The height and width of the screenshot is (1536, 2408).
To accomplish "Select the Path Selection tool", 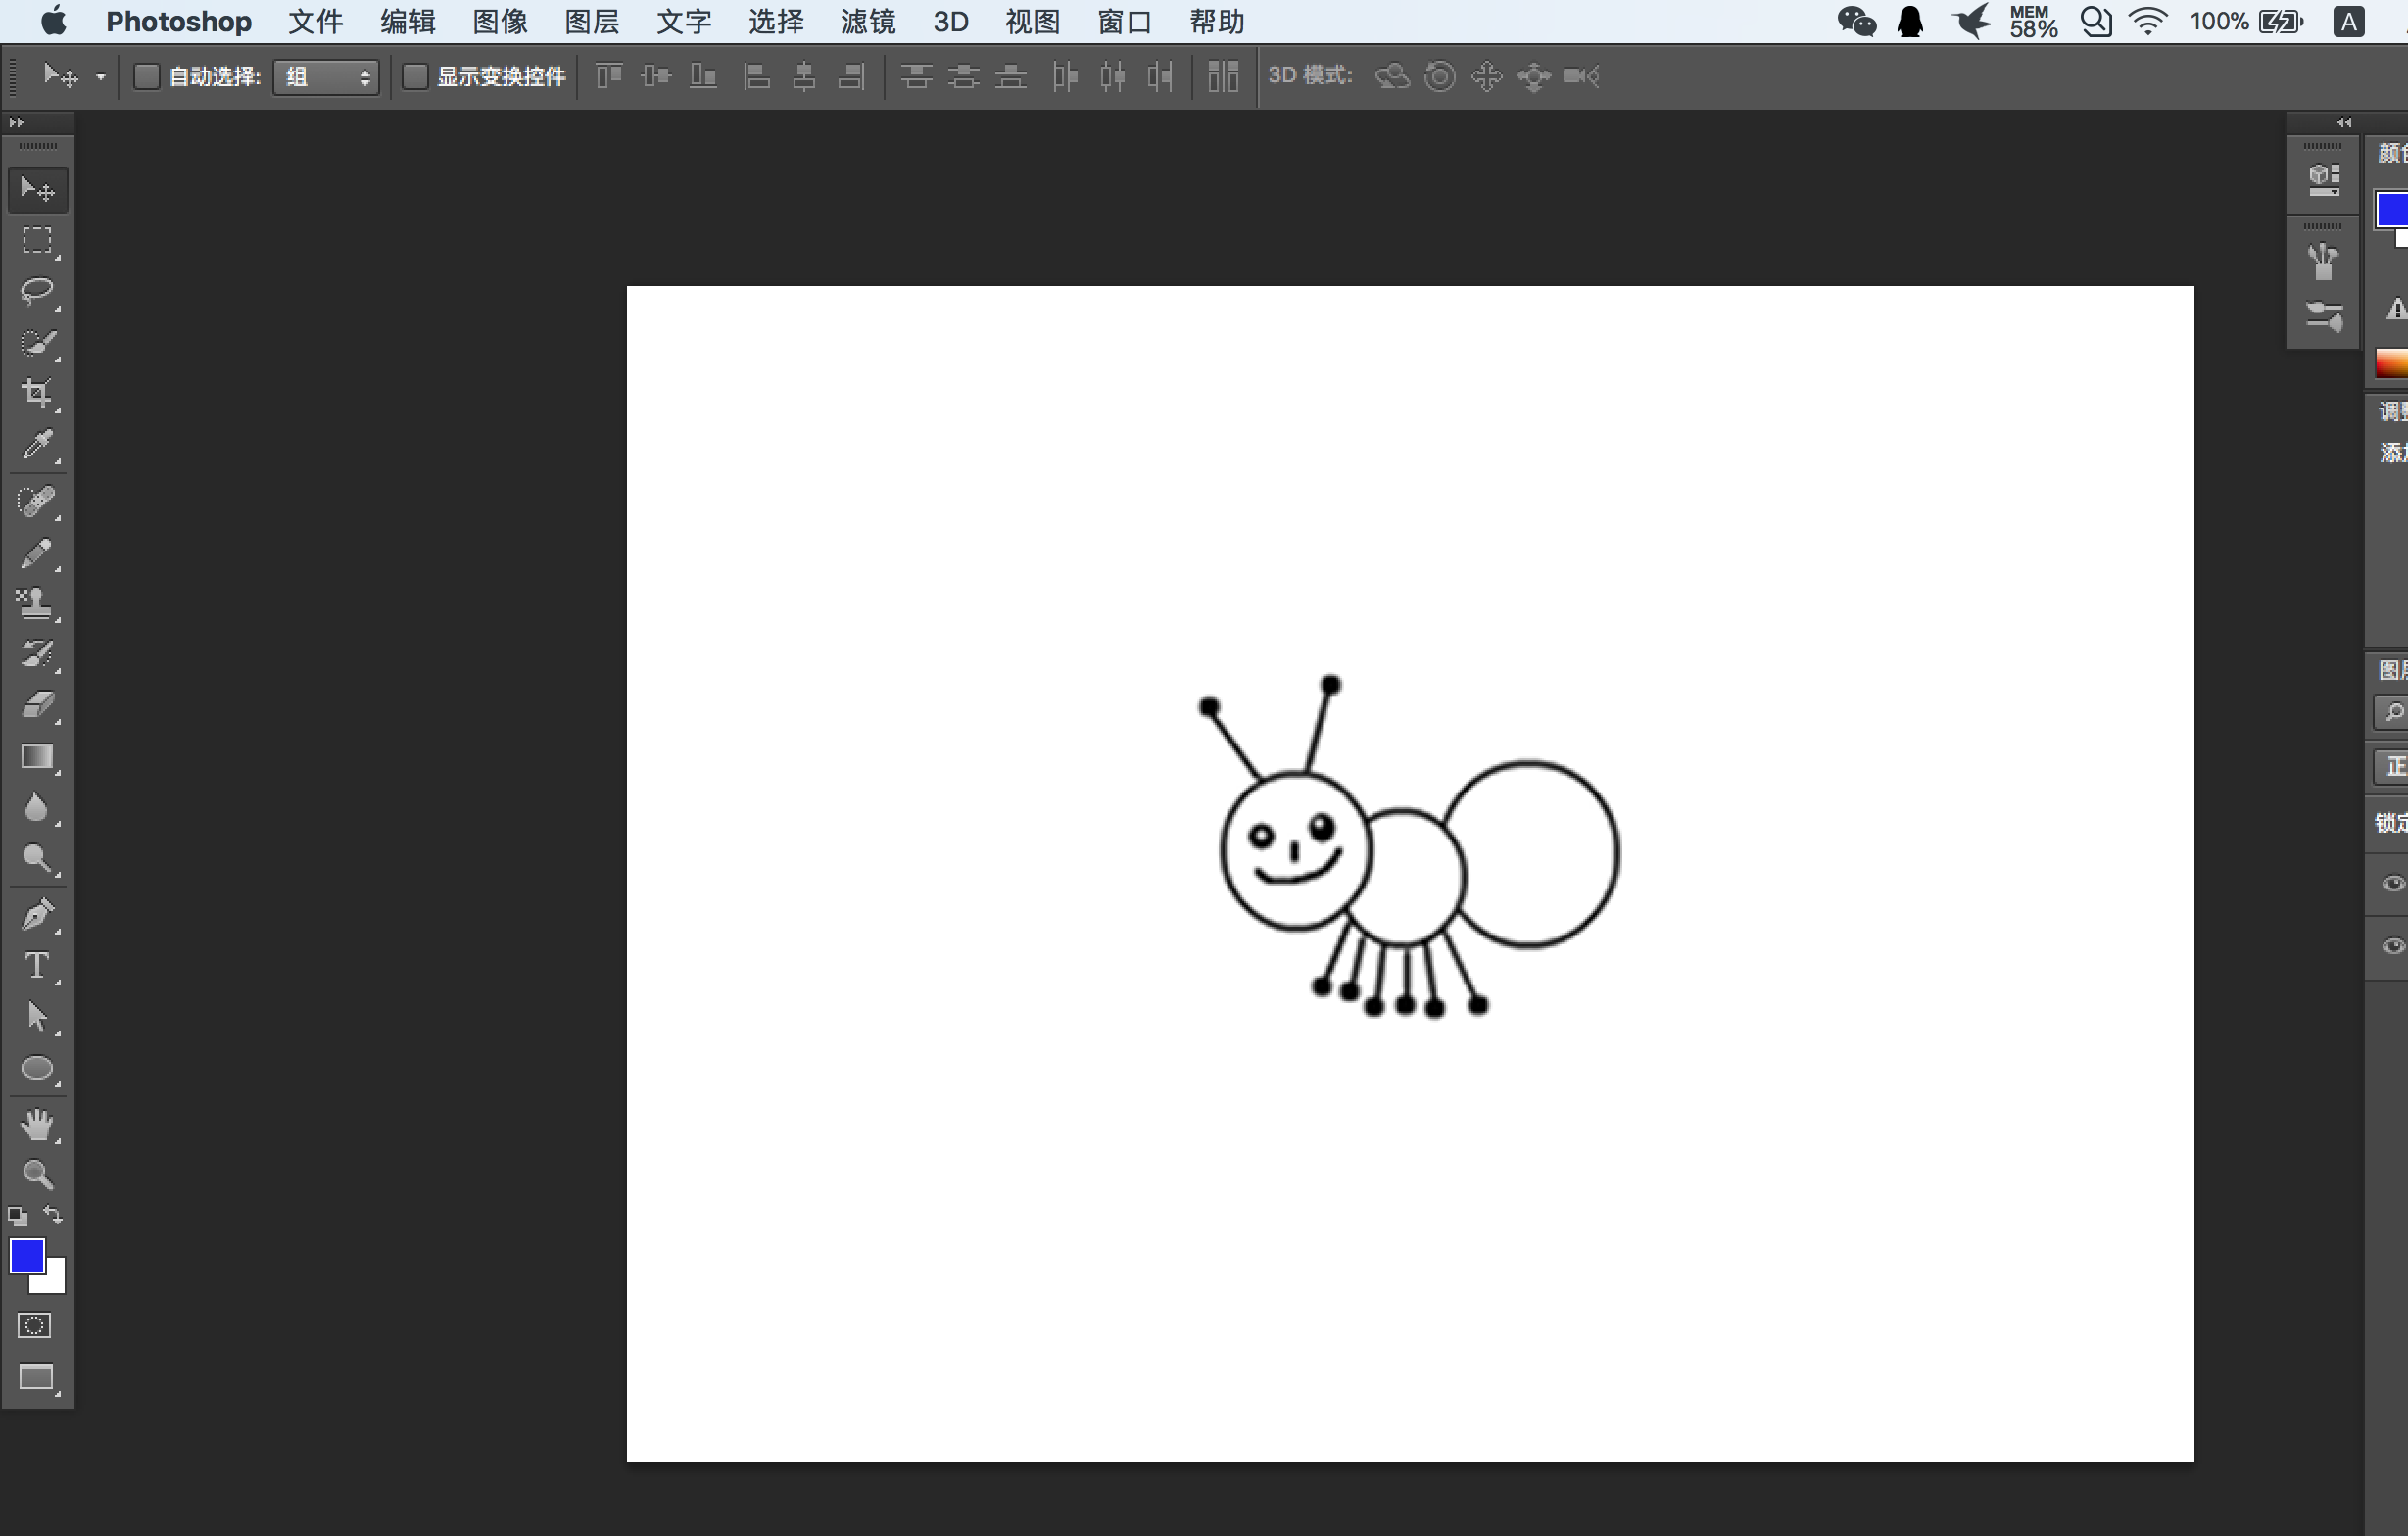I will (38, 1017).
